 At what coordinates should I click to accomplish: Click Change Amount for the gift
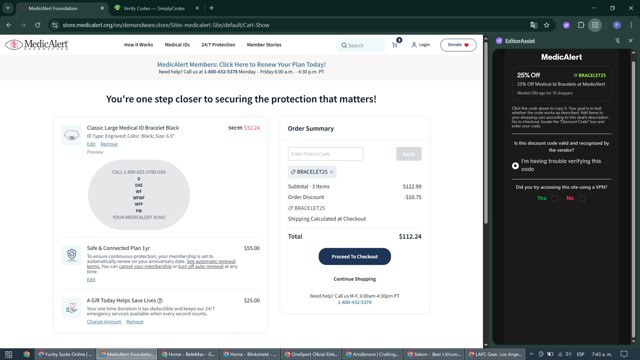(104, 322)
